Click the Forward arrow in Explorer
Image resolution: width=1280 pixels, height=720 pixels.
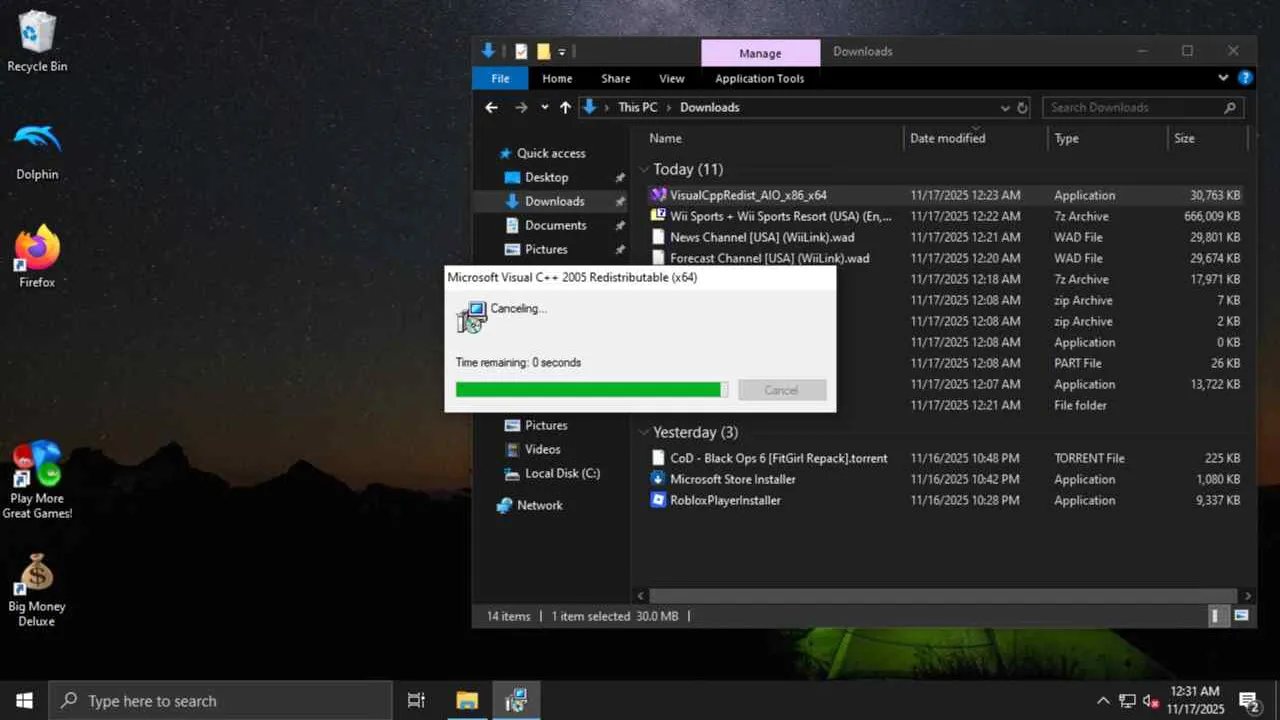click(521, 107)
